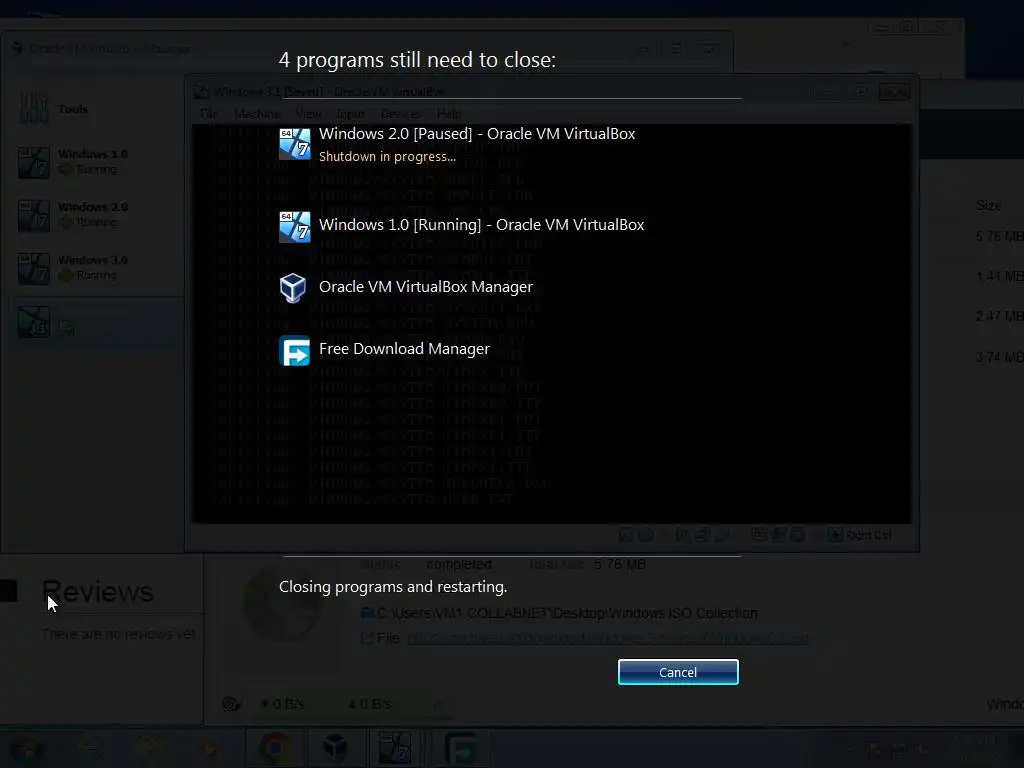Click the 'Reviews' heading in background window
This screenshot has width=1024, height=768.
[x=97, y=592]
